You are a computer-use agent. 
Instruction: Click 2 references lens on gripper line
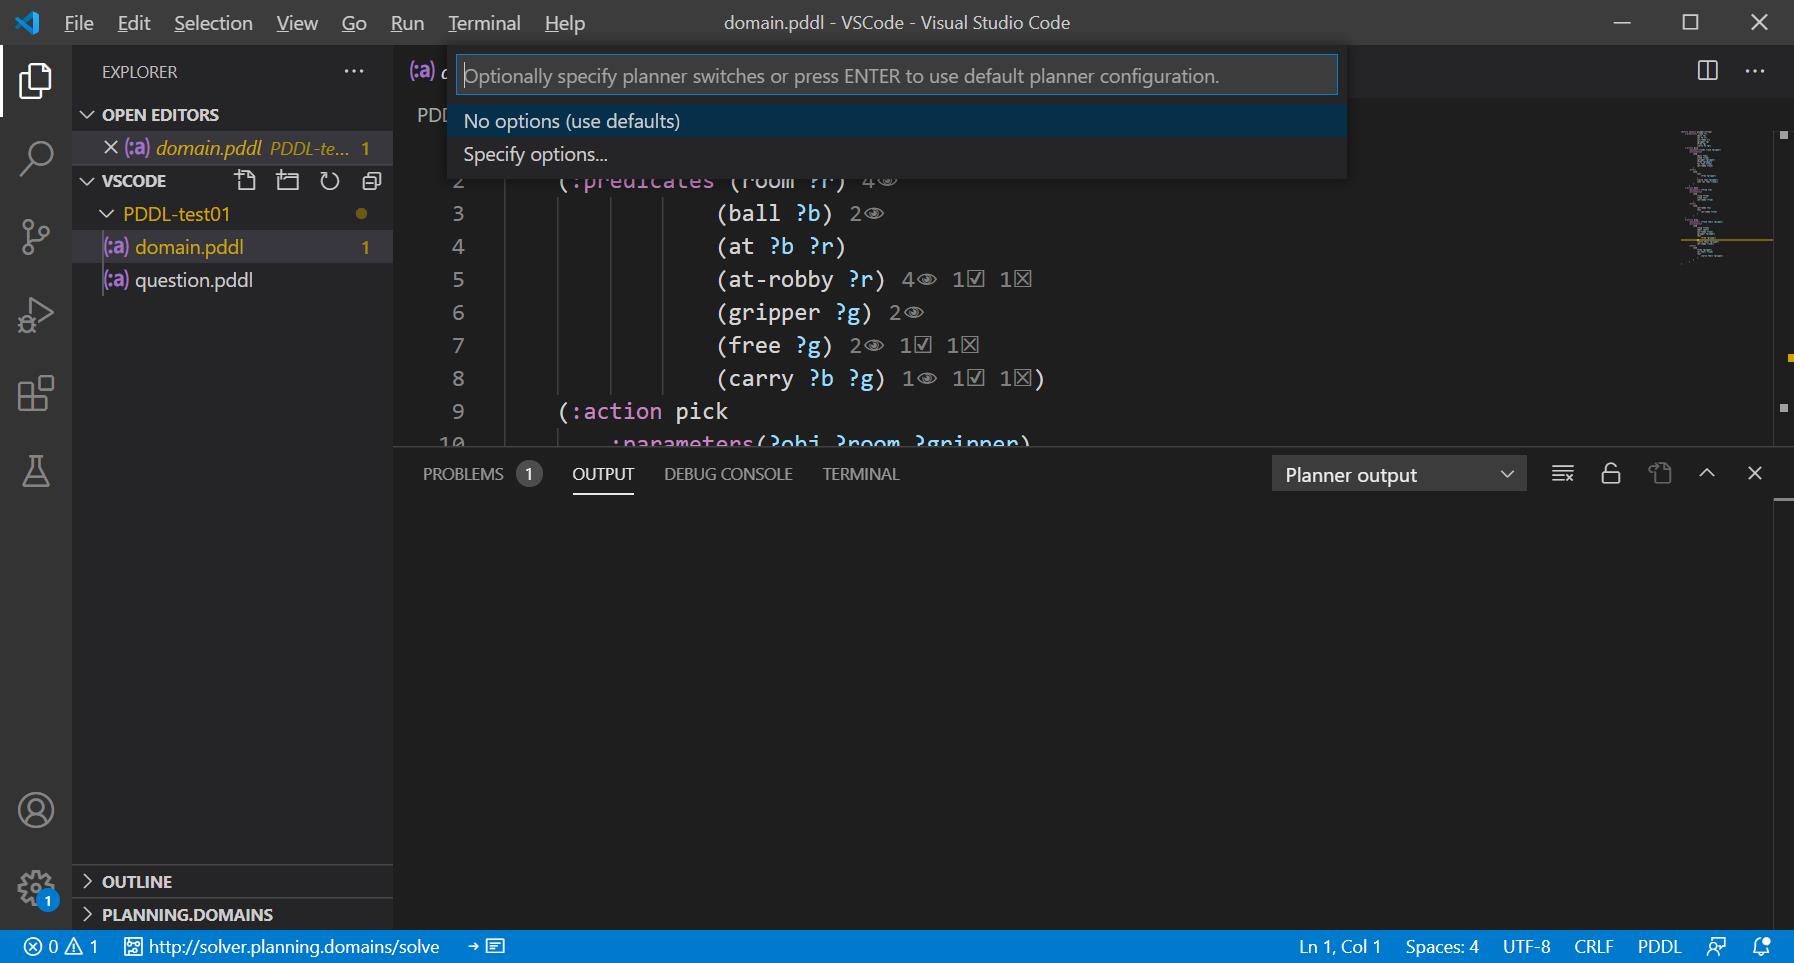pyautogui.click(x=906, y=313)
